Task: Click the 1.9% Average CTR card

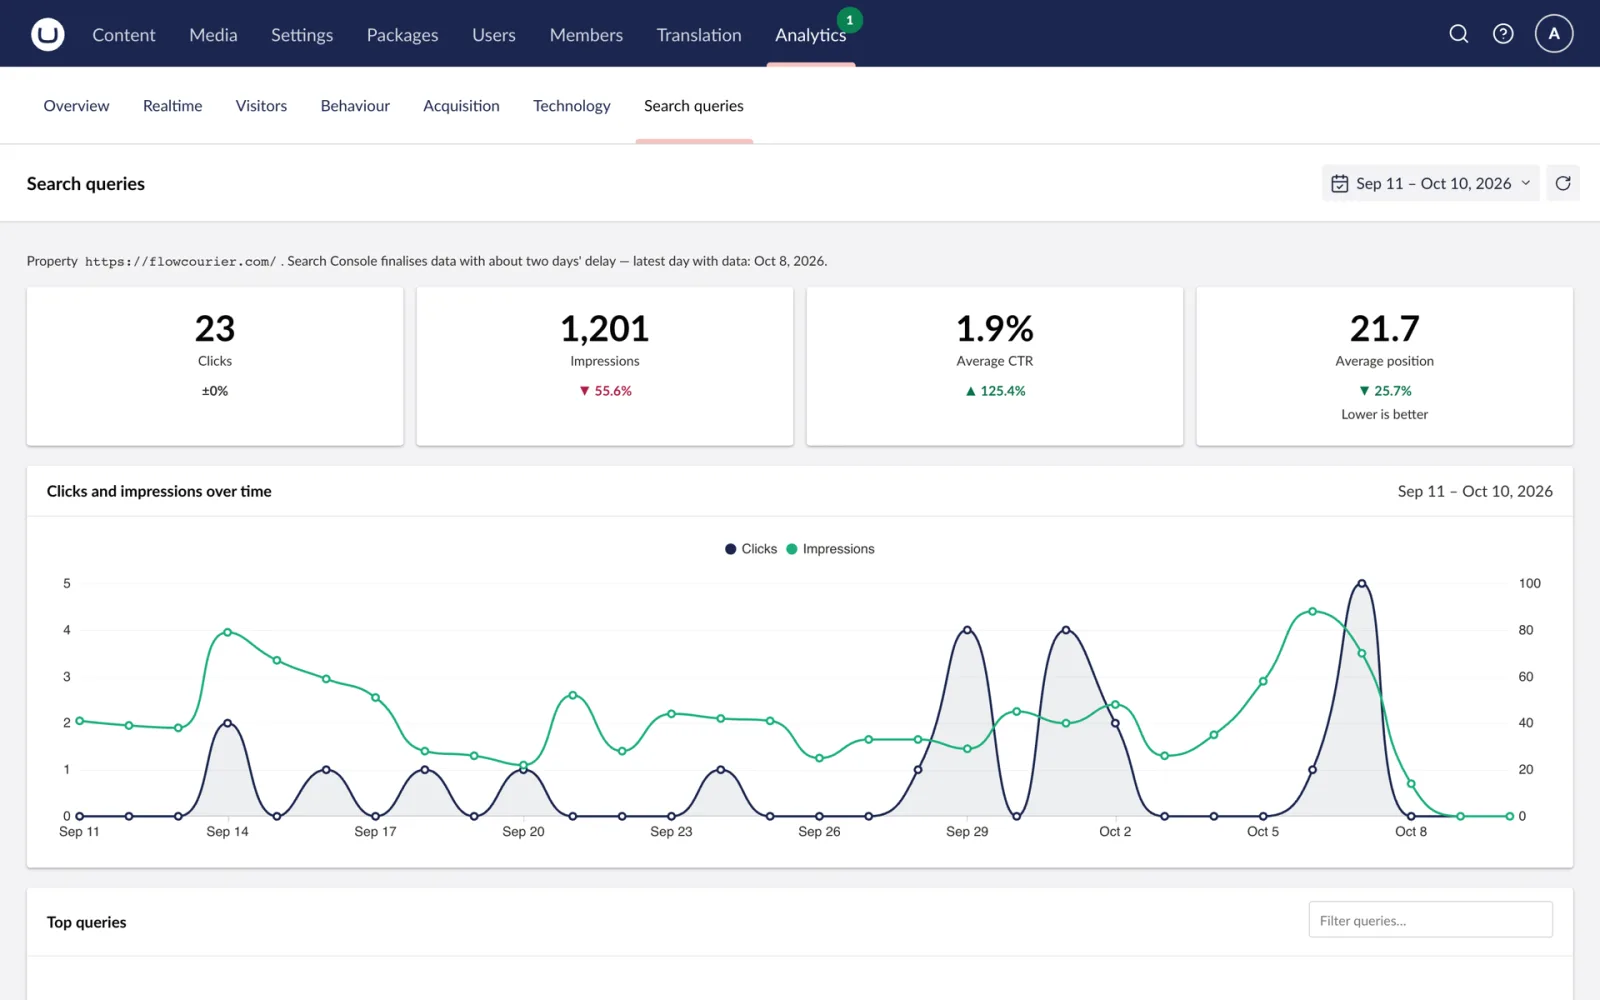Action: pos(995,366)
